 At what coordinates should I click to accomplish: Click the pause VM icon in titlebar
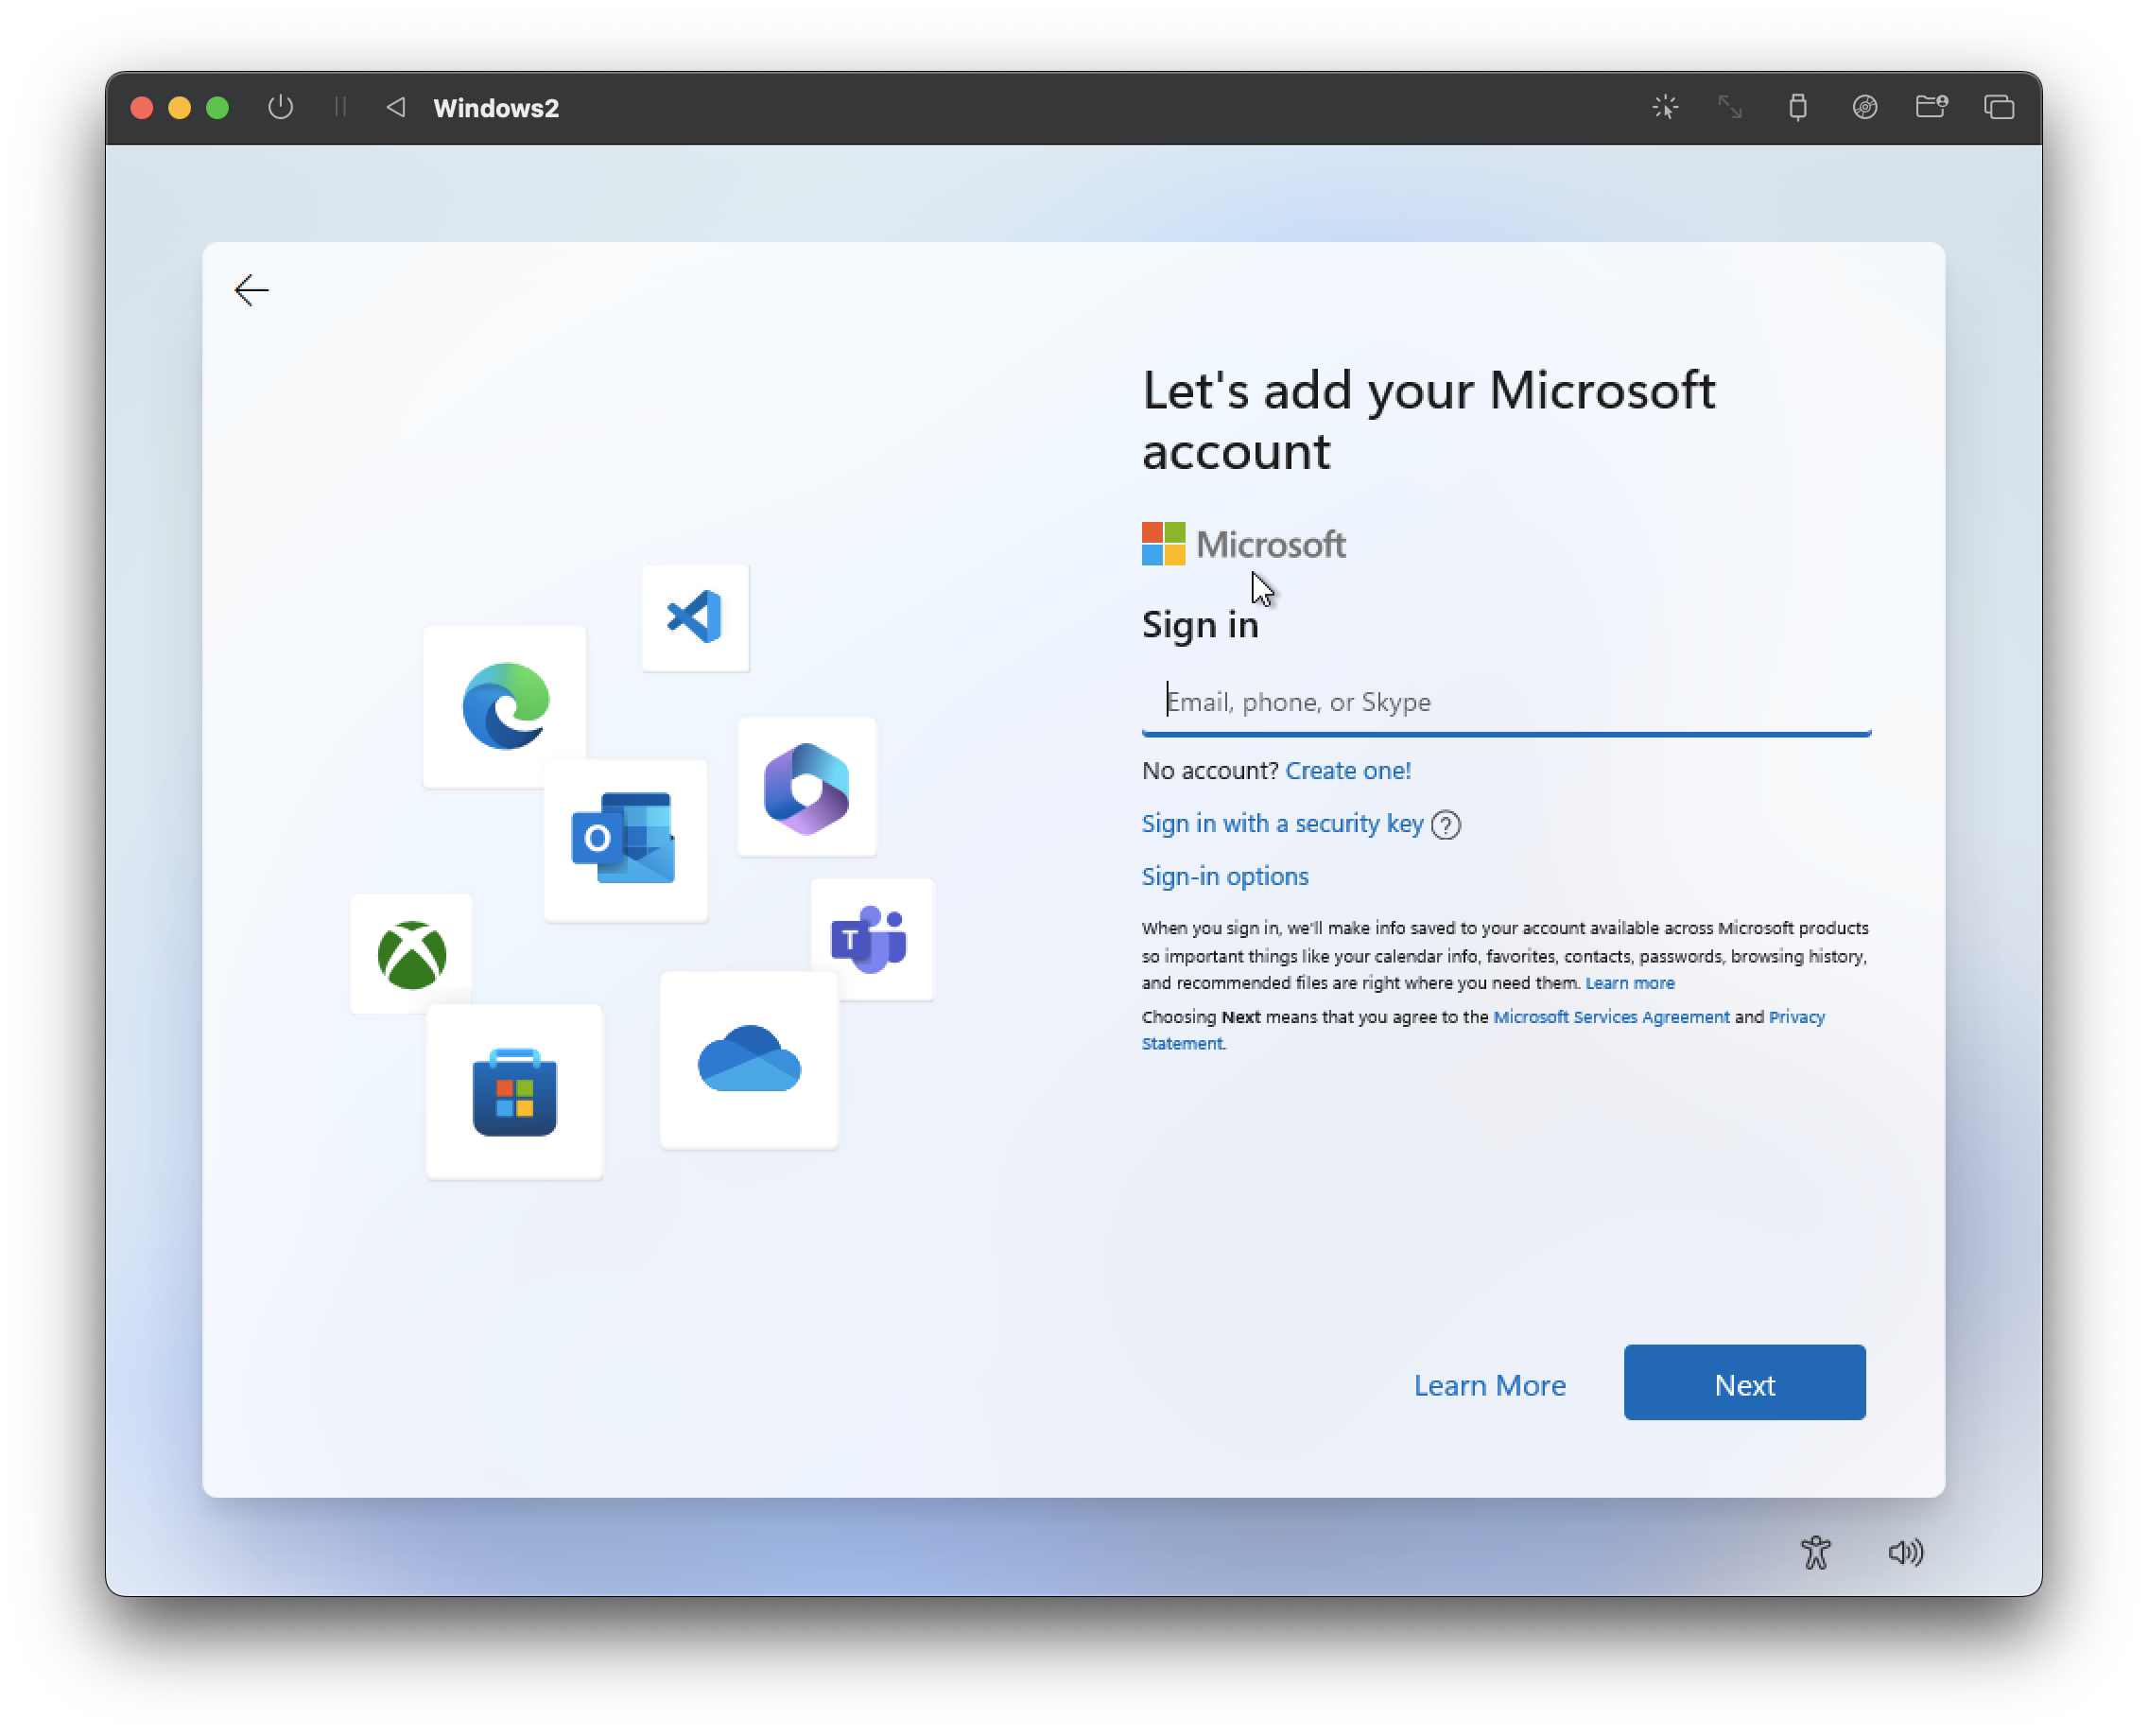[x=340, y=107]
